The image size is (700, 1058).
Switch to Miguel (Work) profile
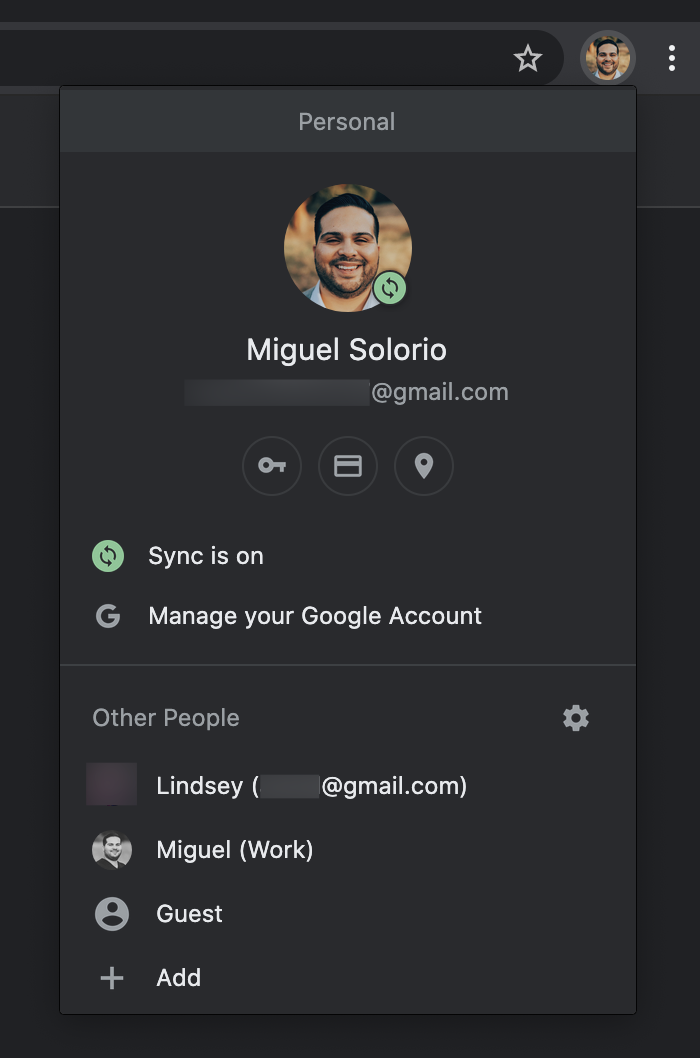click(x=234, y=850)
